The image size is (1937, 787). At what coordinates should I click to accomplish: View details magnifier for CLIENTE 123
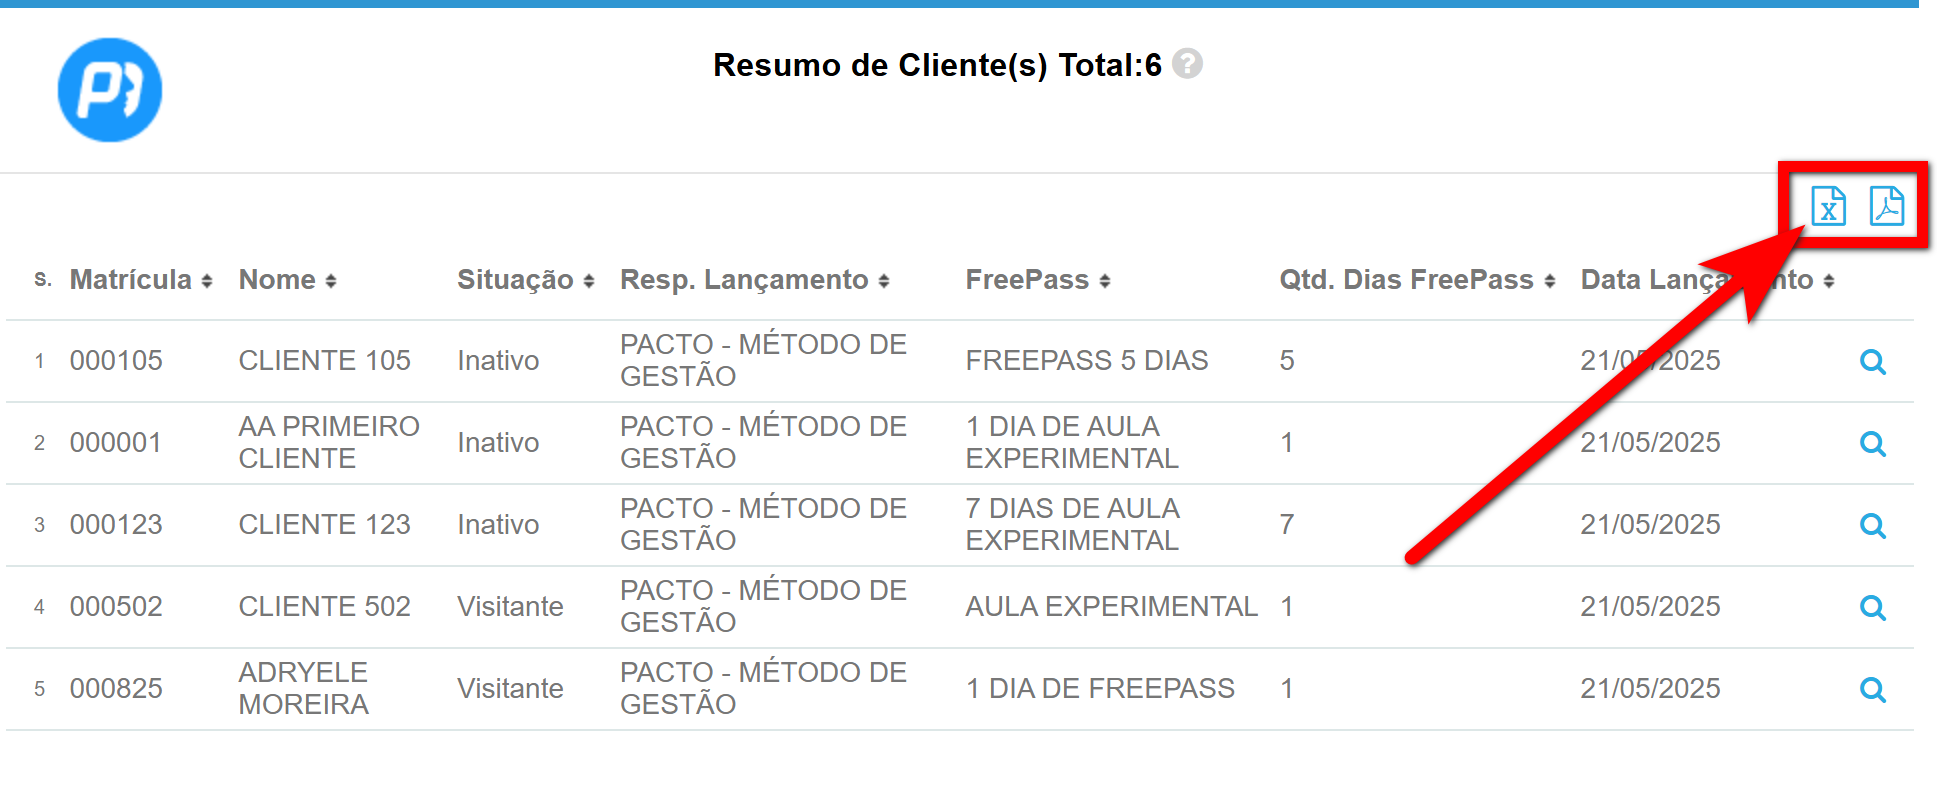coord(1872,526)
